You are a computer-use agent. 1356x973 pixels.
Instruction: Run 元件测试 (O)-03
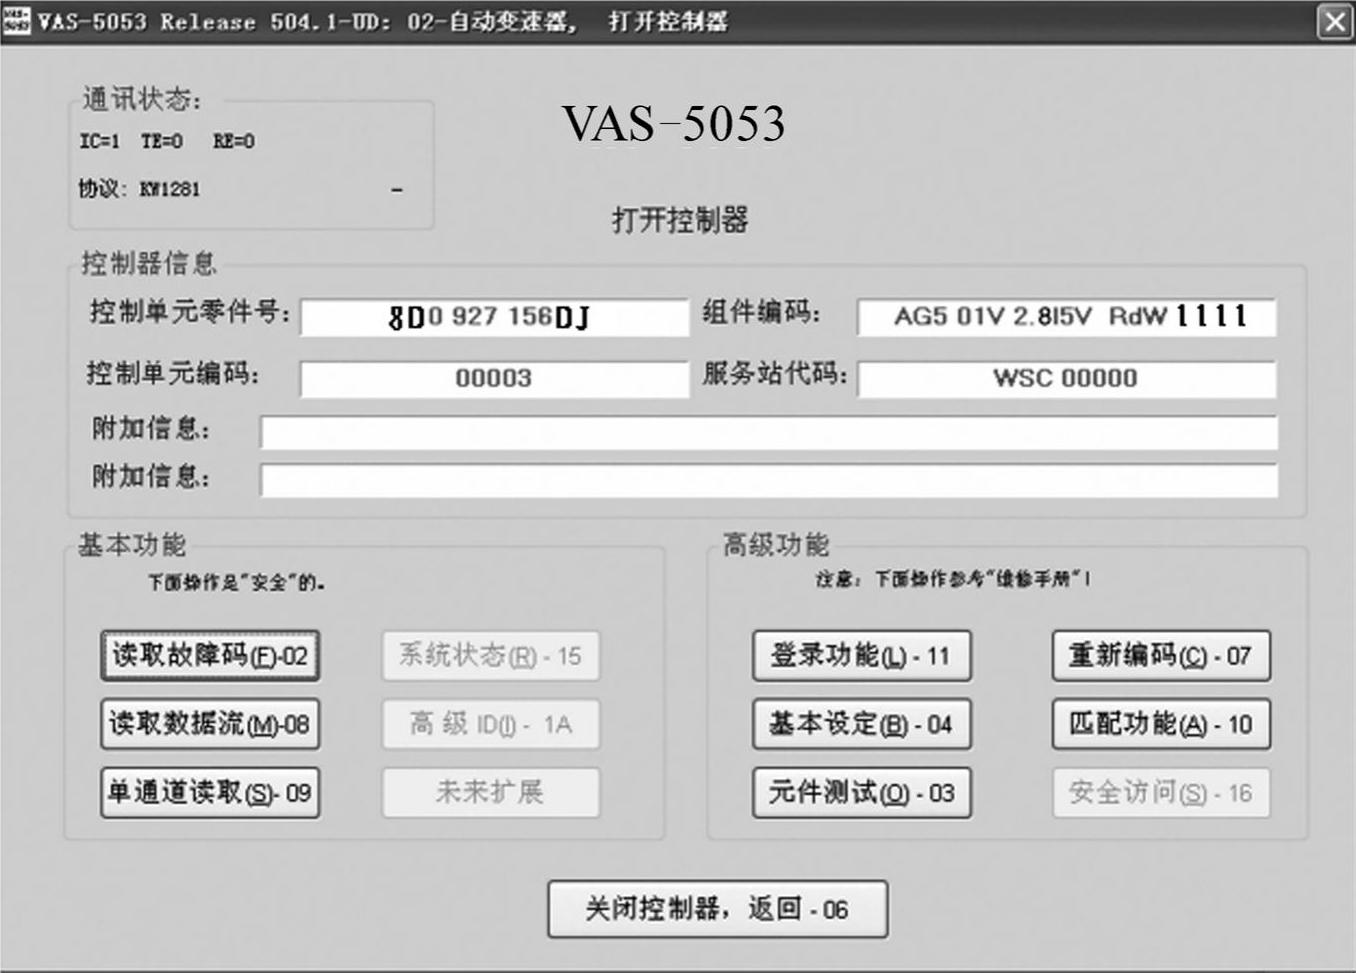861,793
